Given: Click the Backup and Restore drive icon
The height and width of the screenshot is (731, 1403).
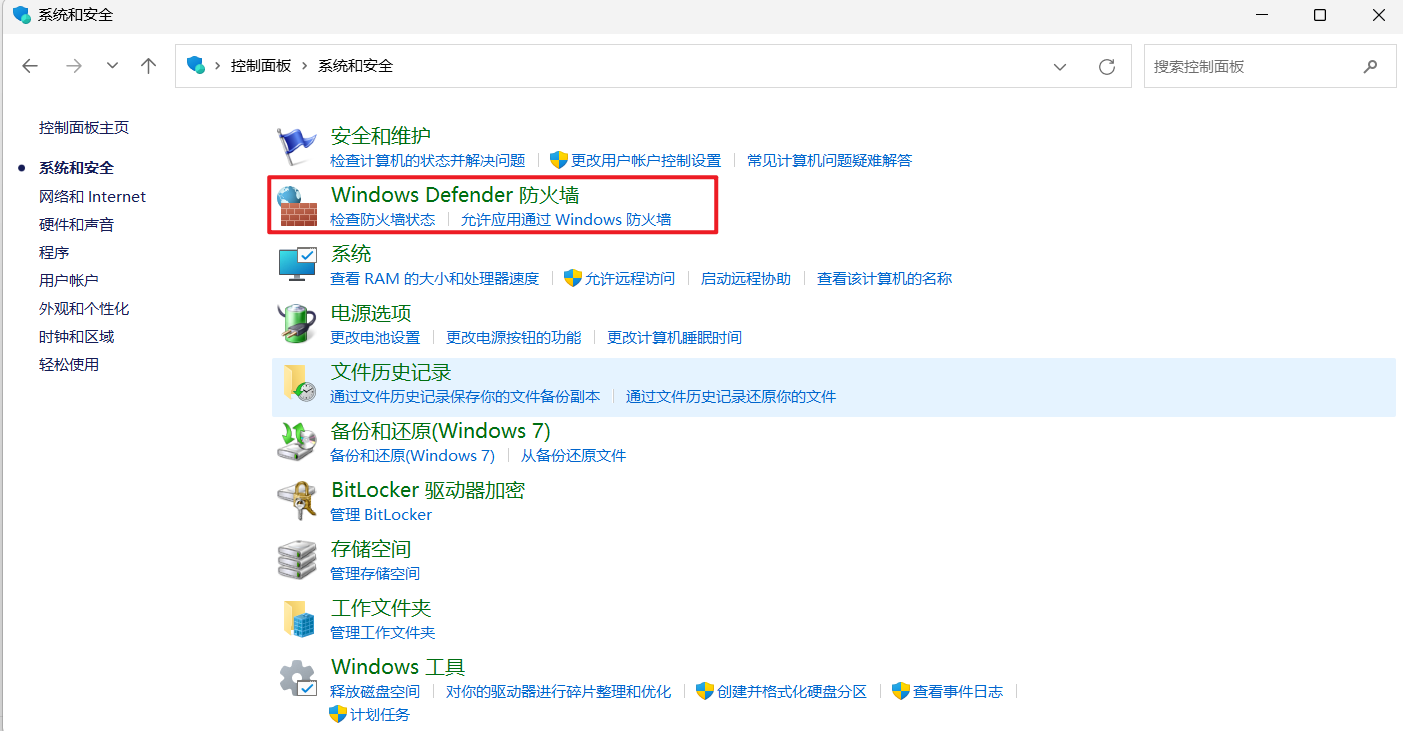Looking at the screenshot, I should pyautogui.click(x=297, y=441).
